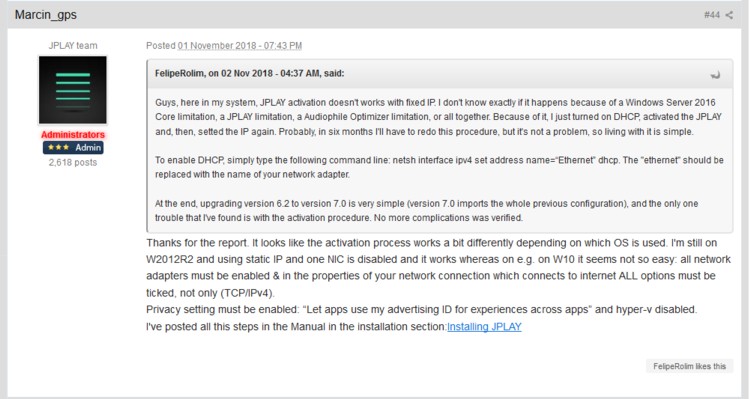Viewport: 750px width, 399px height.
Task: Click the first quoted paragraph about fixed IP
Action: point(438,117)
